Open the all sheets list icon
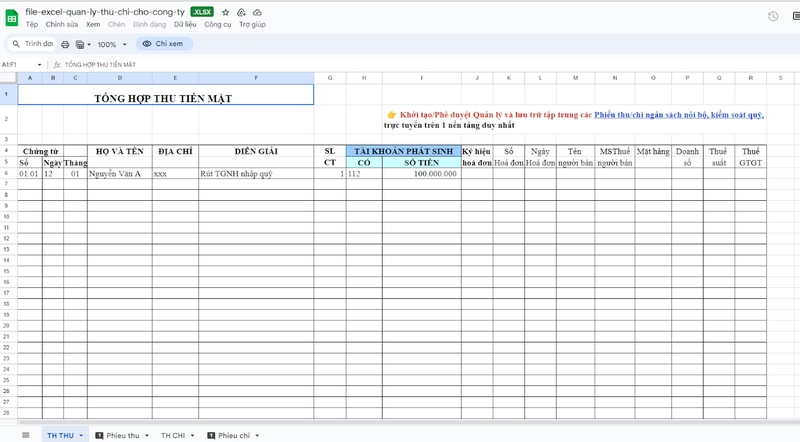Image resolution: width=800 pixels, height=442 pixels. coord(26,435)
